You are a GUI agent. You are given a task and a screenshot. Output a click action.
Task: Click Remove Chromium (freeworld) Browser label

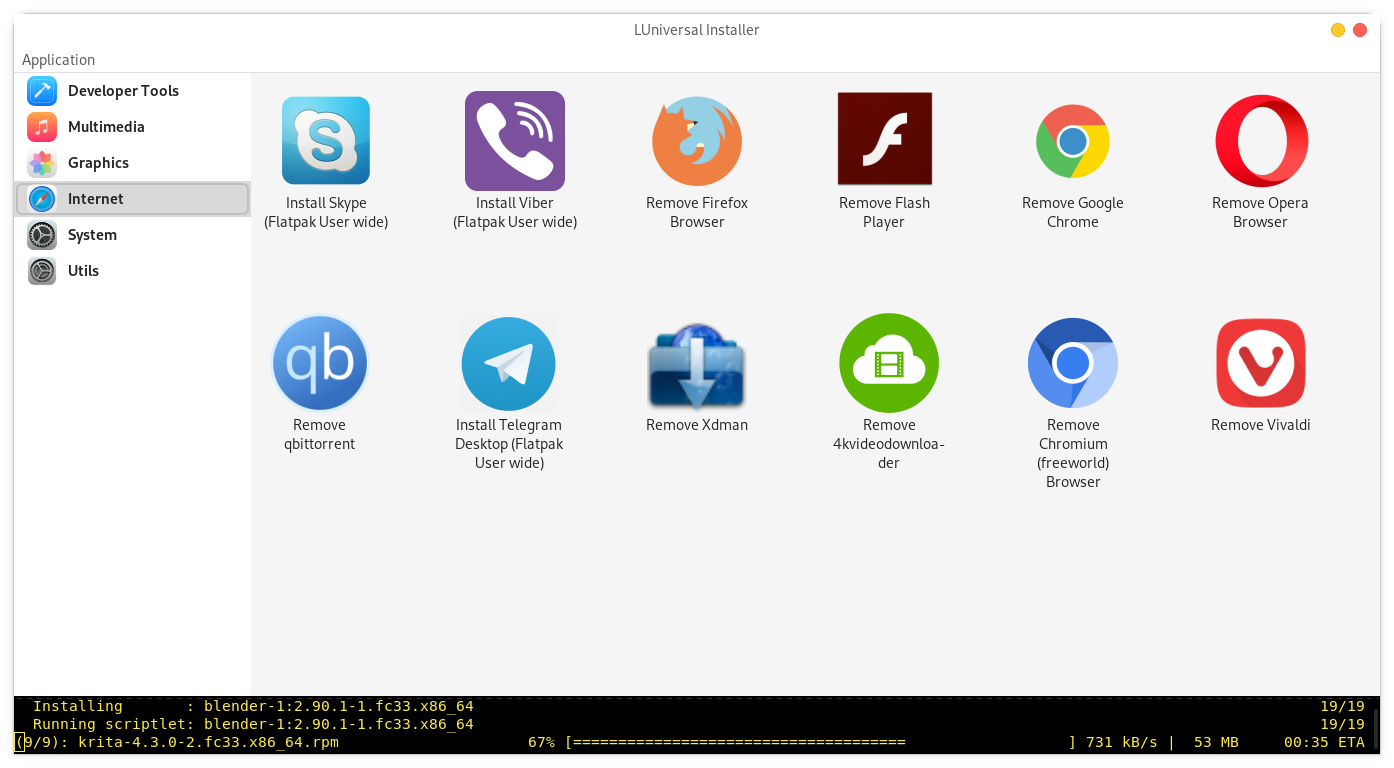click(x=1073, y=453)
